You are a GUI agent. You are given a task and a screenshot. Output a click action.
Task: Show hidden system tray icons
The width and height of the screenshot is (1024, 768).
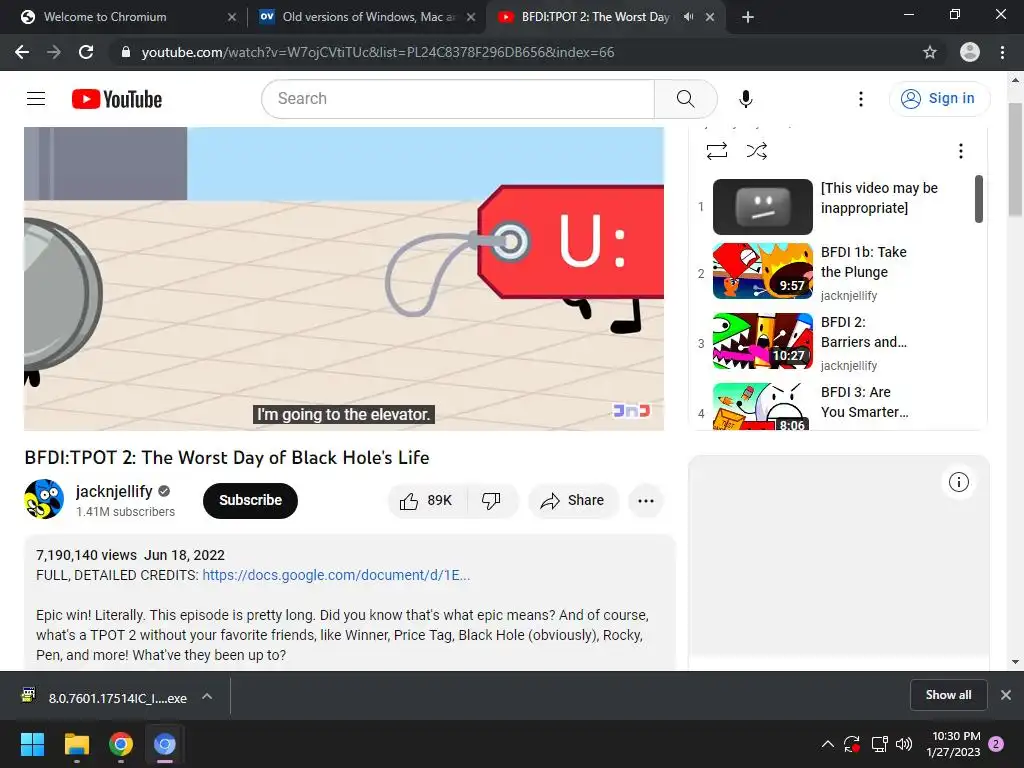point(827,744)
